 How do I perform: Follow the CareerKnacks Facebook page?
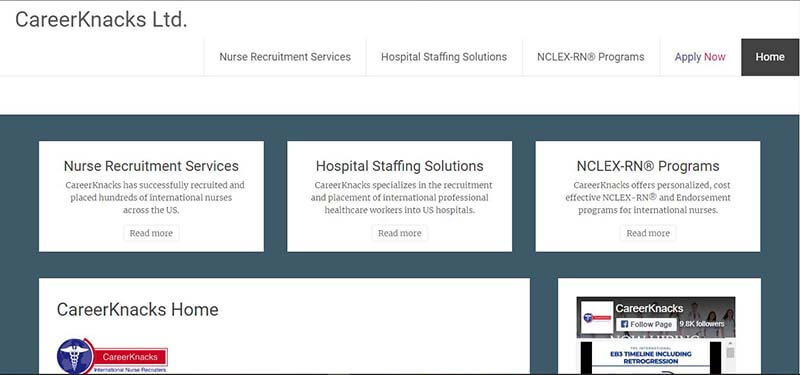point(646,324)
